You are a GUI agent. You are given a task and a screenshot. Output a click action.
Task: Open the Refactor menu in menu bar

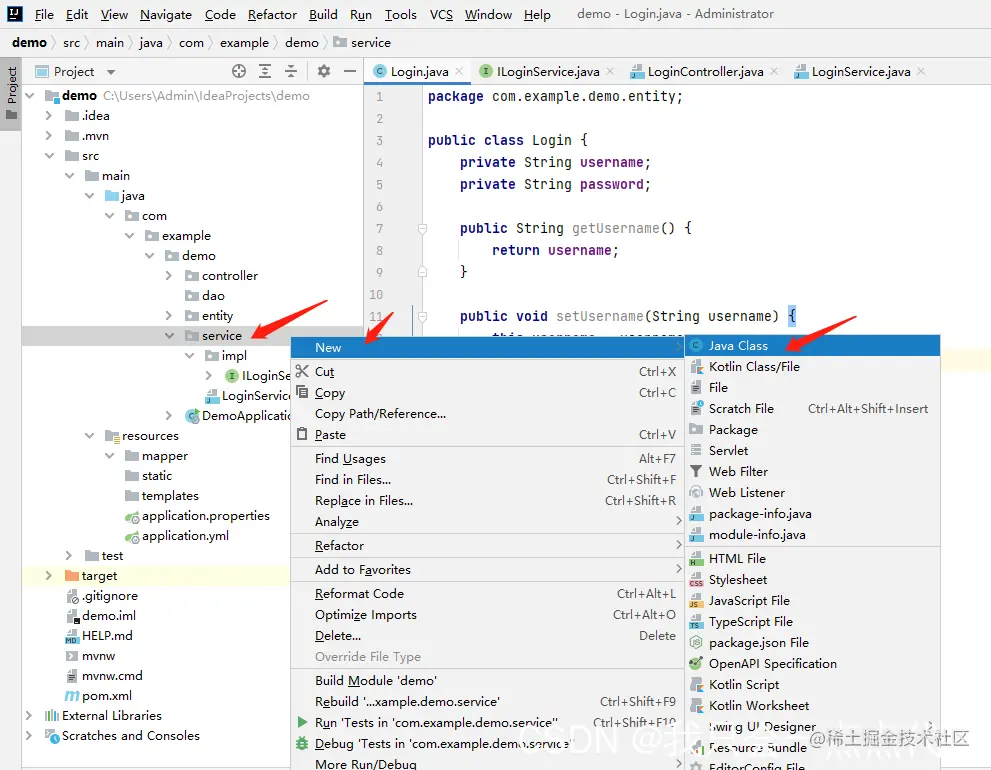272,15
